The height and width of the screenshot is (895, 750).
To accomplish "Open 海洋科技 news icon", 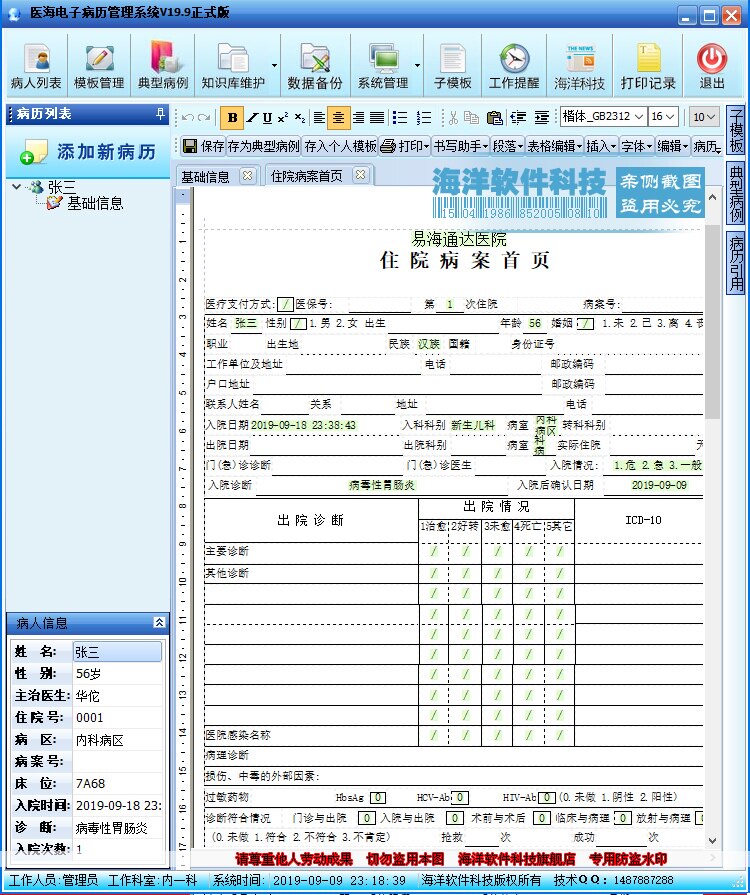I will 579,66.
